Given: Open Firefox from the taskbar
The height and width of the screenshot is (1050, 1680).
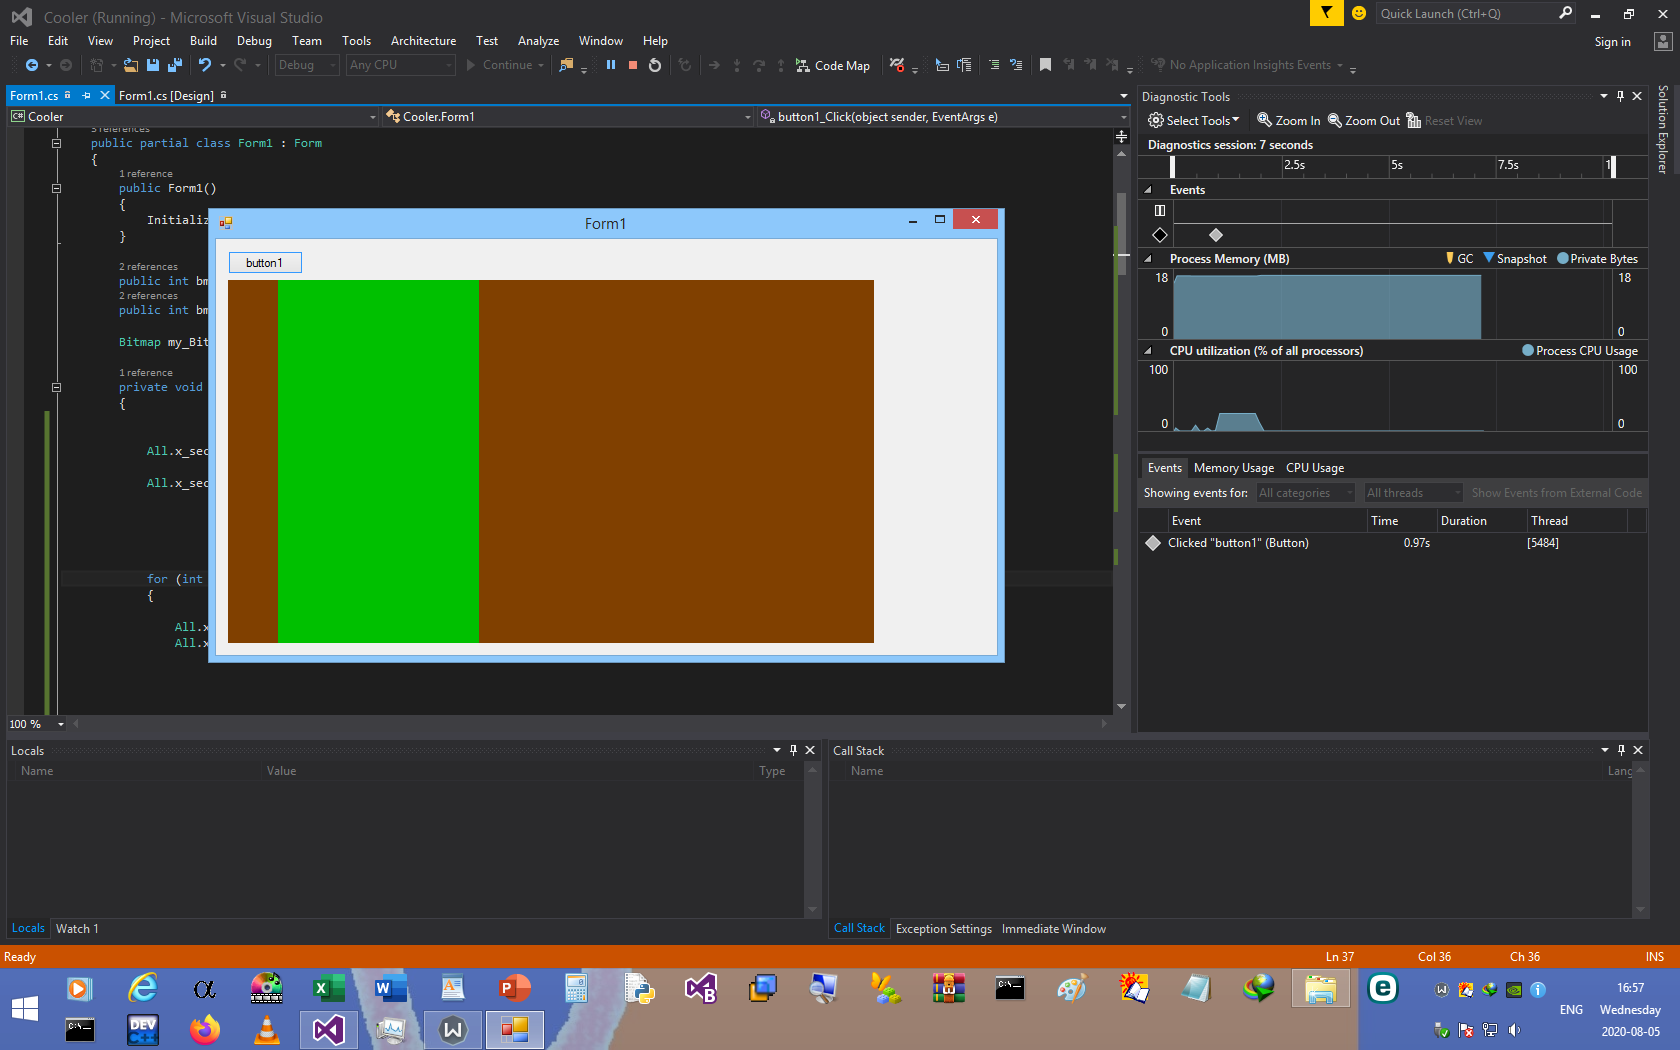Looking at the screenshot, I should 205,1029.
